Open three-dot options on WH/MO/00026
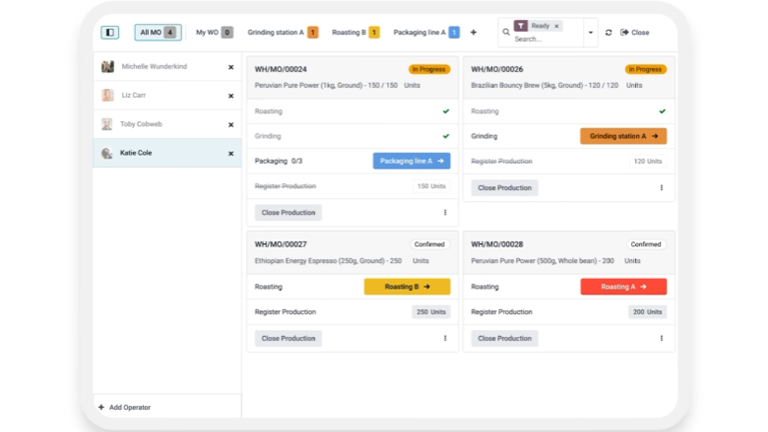Viewport: 768px width, 432px height. click(x=661, y=187)
